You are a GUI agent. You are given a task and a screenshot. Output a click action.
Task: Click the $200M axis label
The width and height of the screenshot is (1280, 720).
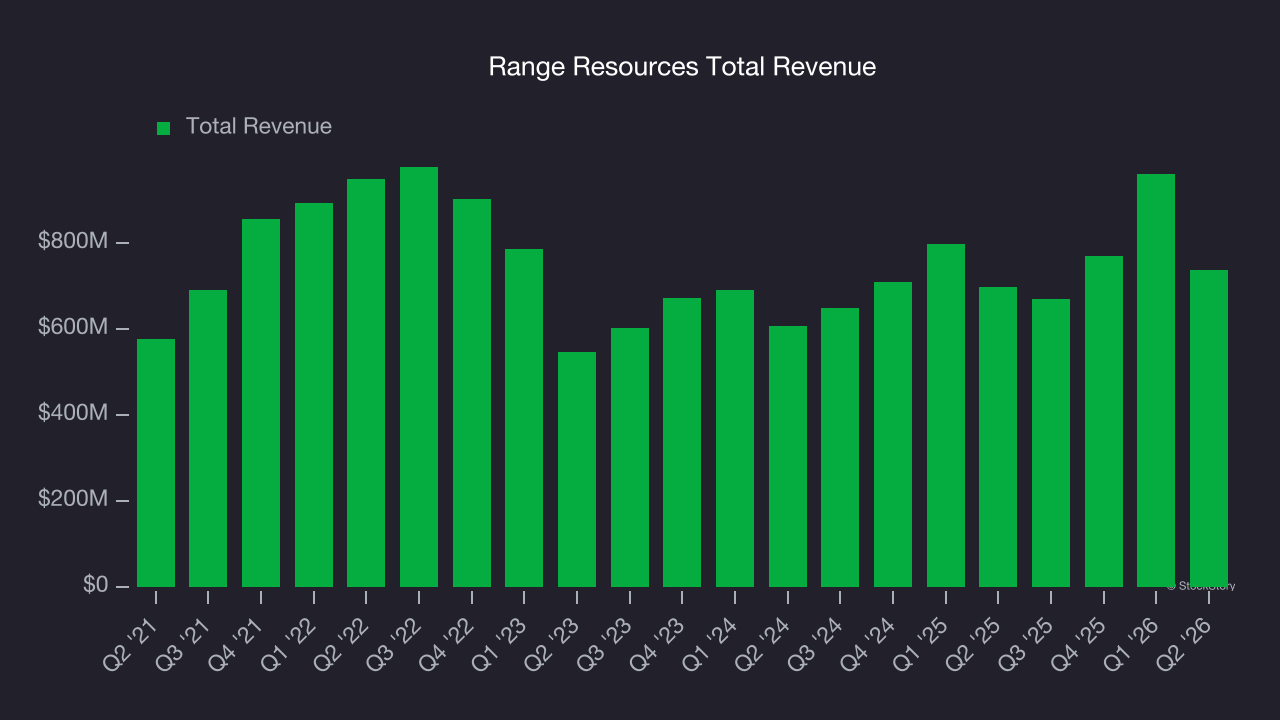click(73, 499)
